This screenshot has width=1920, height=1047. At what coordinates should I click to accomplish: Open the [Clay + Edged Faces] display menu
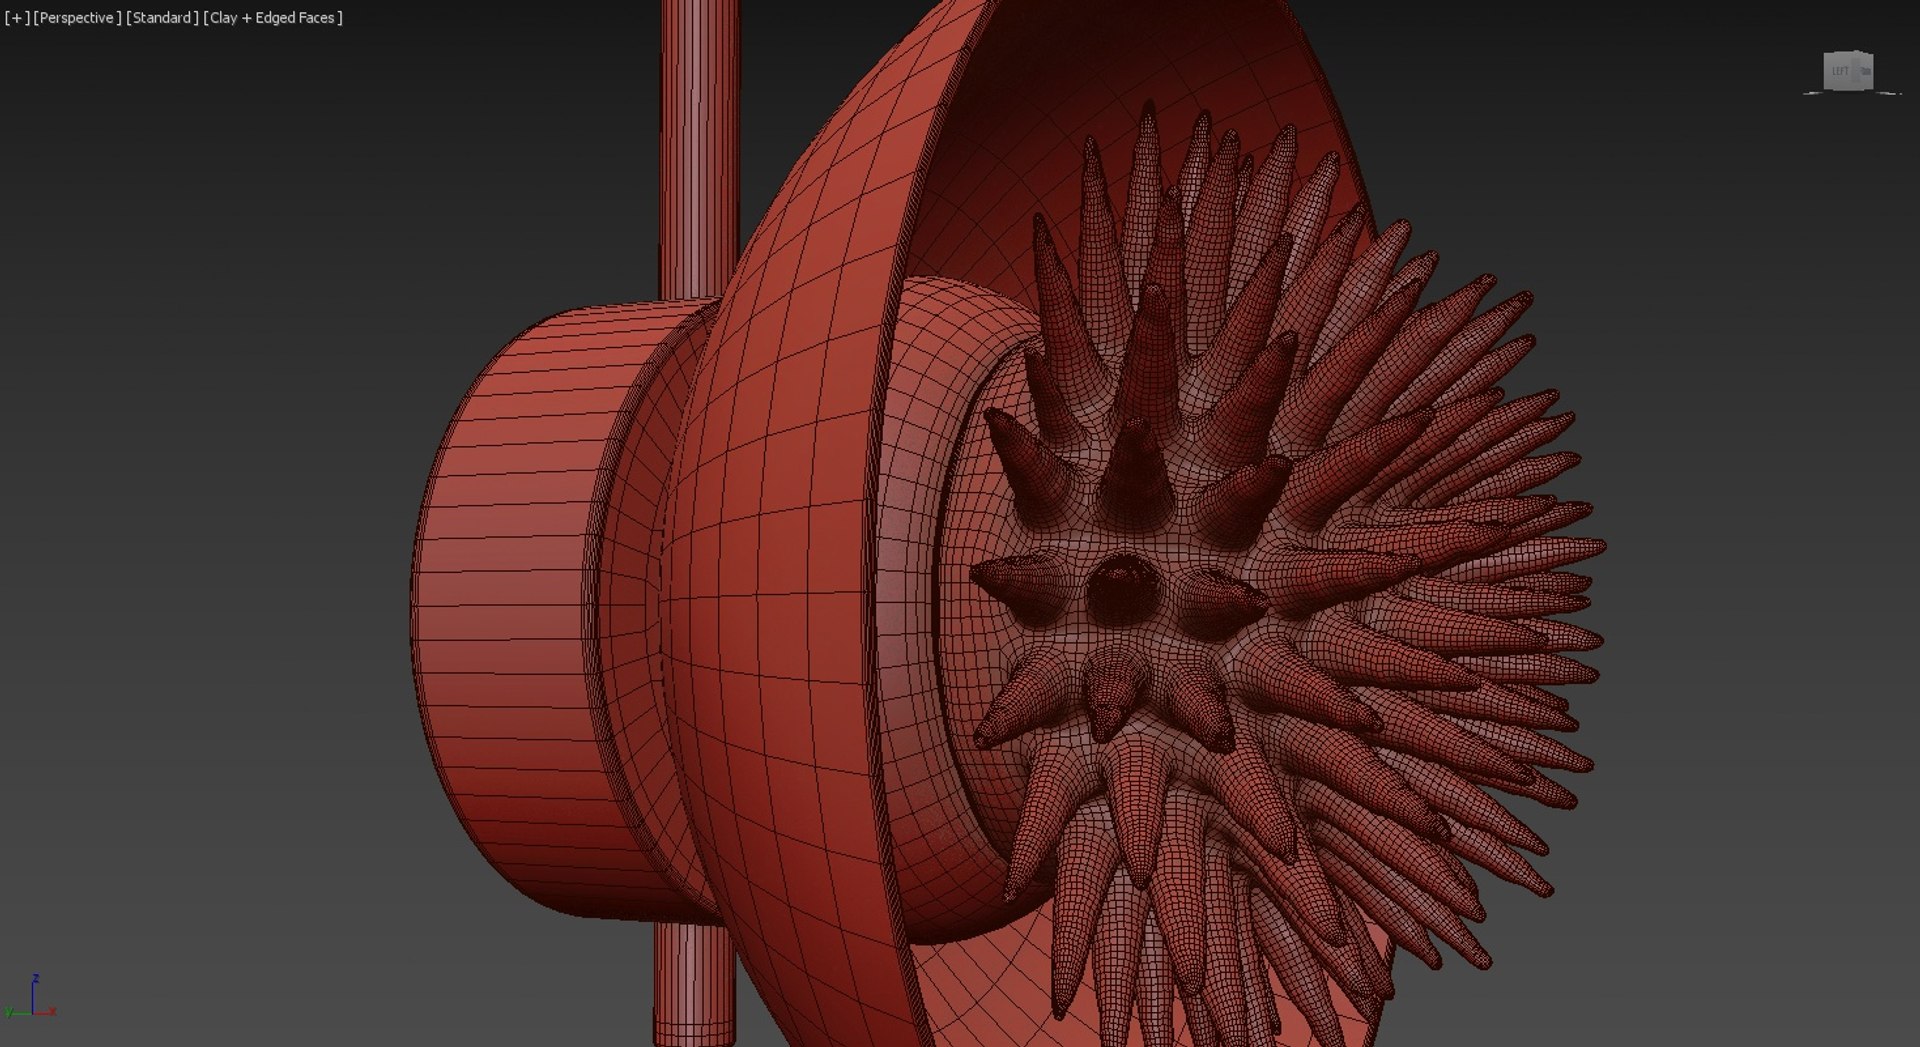pos(273,18)
